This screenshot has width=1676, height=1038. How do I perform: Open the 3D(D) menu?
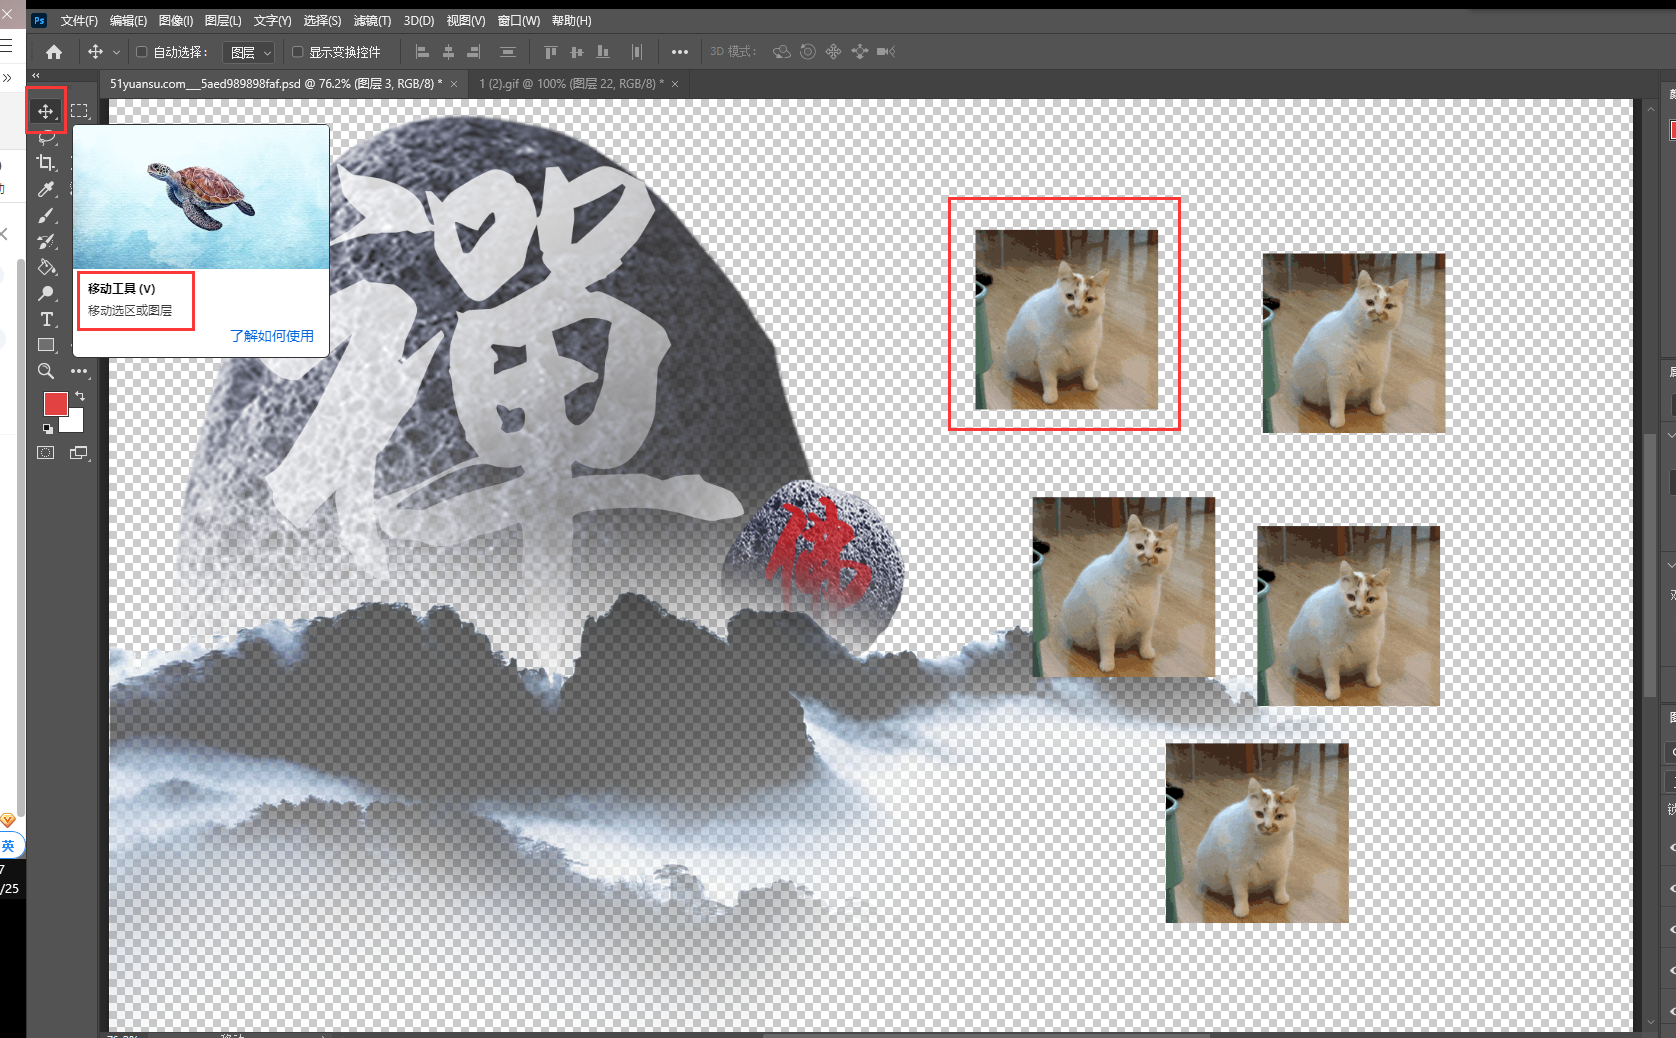pos(419,21)
